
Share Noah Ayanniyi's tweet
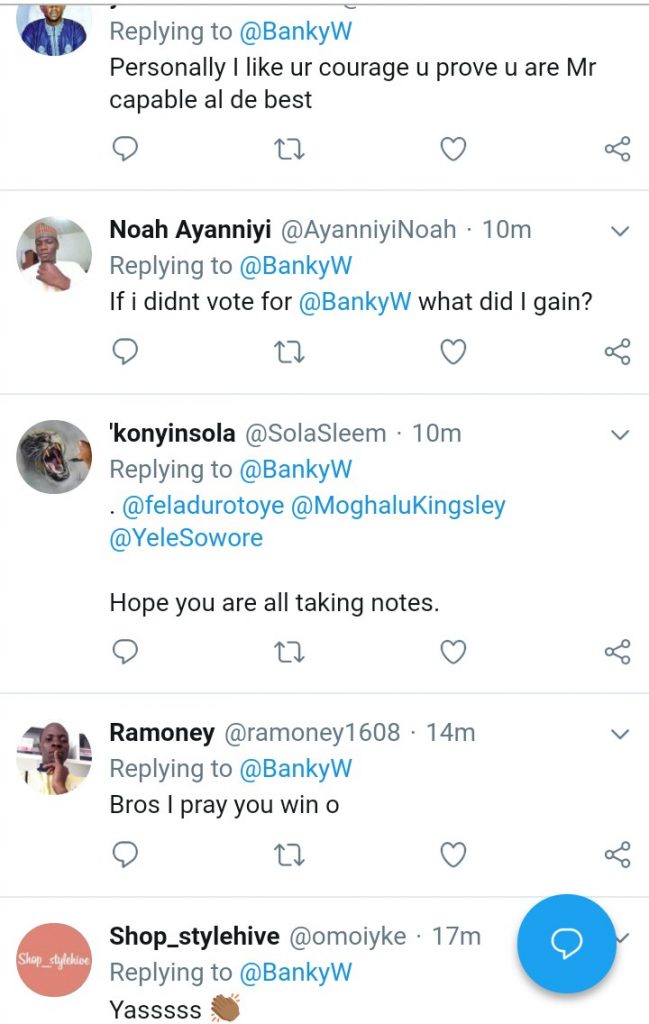[617, 352]
